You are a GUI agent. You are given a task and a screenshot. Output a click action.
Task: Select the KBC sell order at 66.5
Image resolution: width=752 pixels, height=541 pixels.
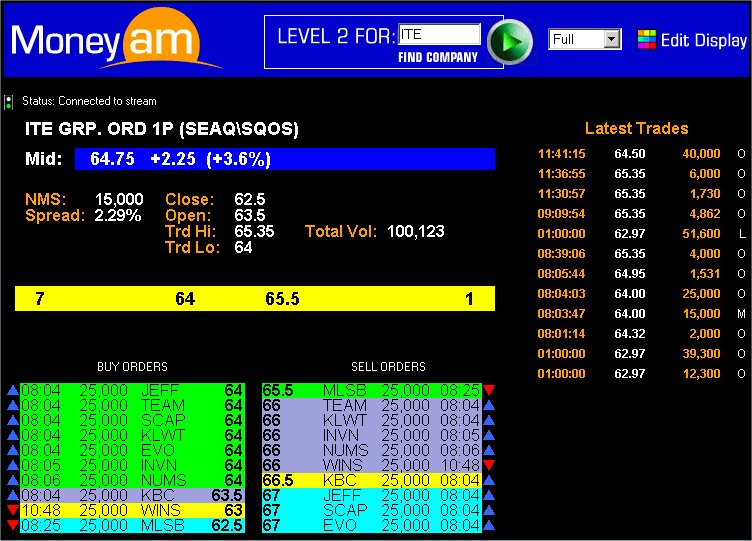tap(372, 481)
